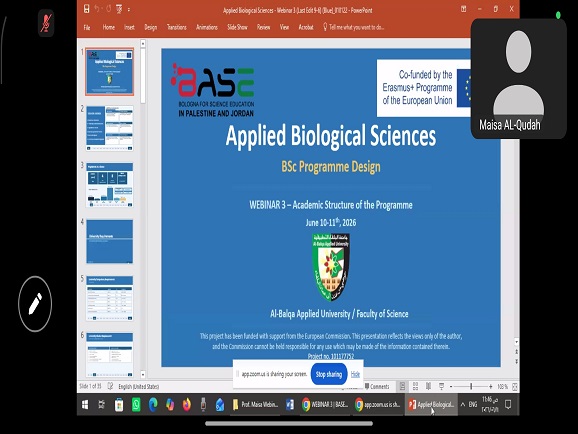The width and height of the screenshot is (578, 434).
Task: Open the Windows Start menu
Action: (85, 405)
